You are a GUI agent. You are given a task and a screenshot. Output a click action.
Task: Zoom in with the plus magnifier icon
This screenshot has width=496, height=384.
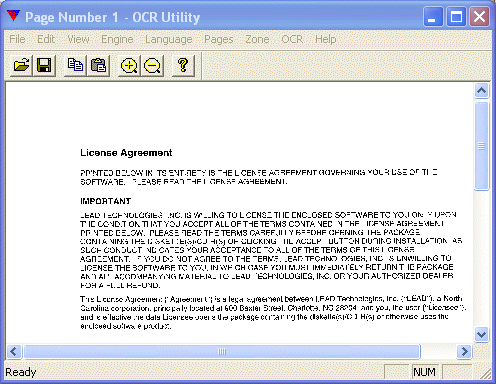click(x=129, y=65)
